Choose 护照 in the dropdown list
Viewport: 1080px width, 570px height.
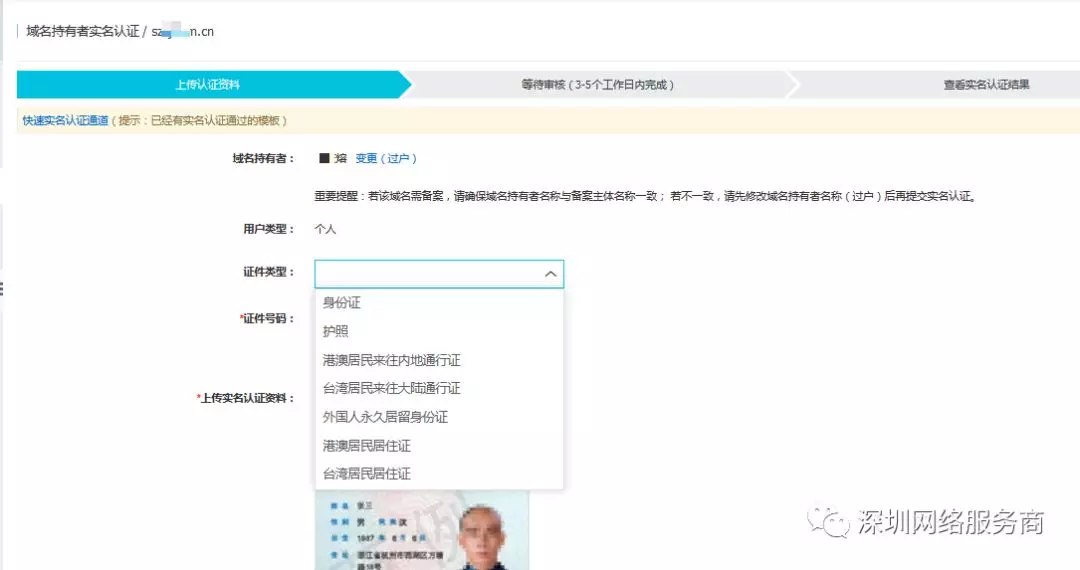(x=336, y=331)
